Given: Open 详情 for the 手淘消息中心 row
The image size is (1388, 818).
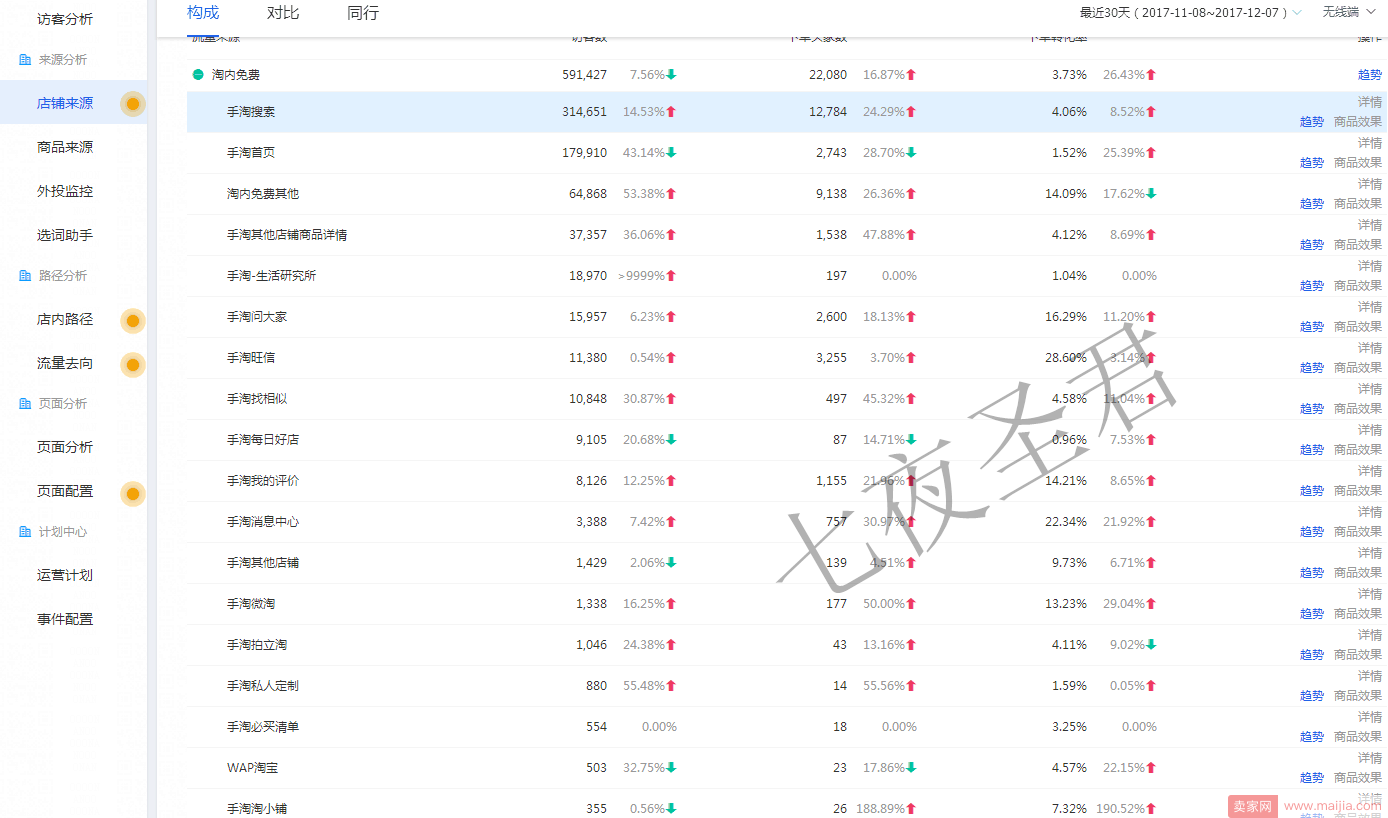Looking at the screenshot, I should 1370,512.
